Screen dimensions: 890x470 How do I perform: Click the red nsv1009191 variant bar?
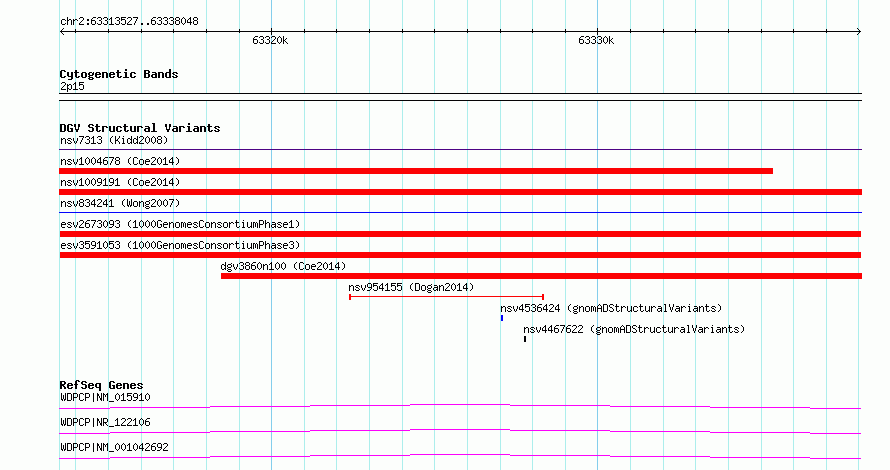coord(460,192)
